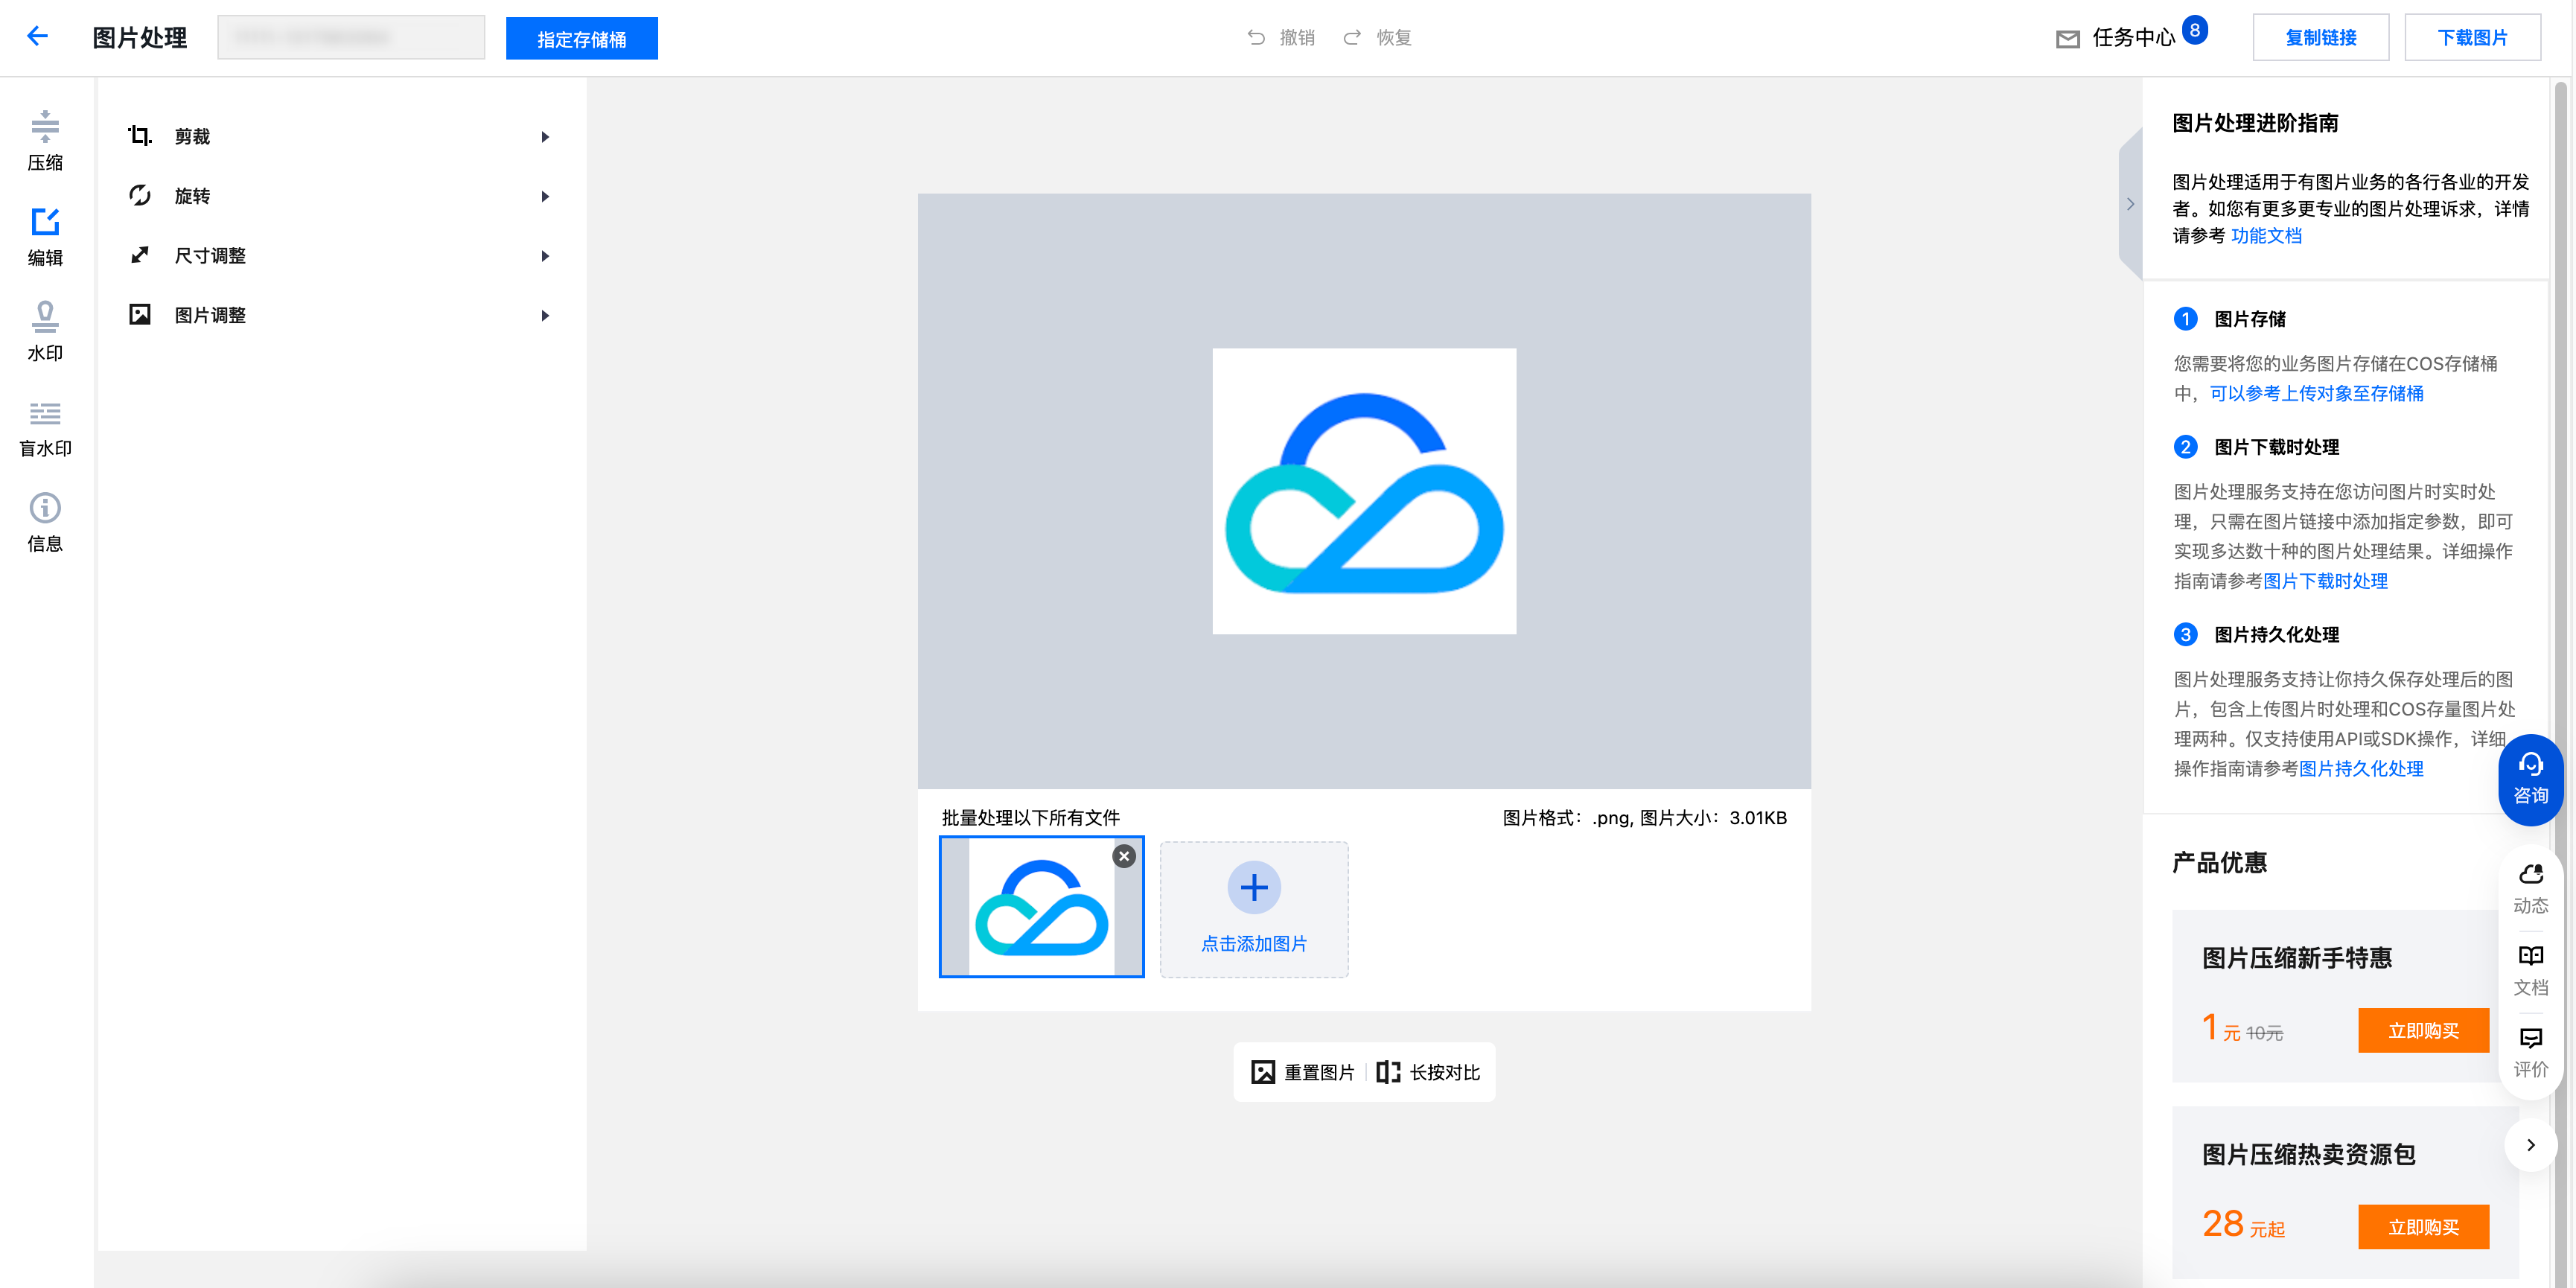The height and width of the screenshot is (1288, 2576).
Task: Click the round chevron arrow button
Action: [x=2531, y=1145]
